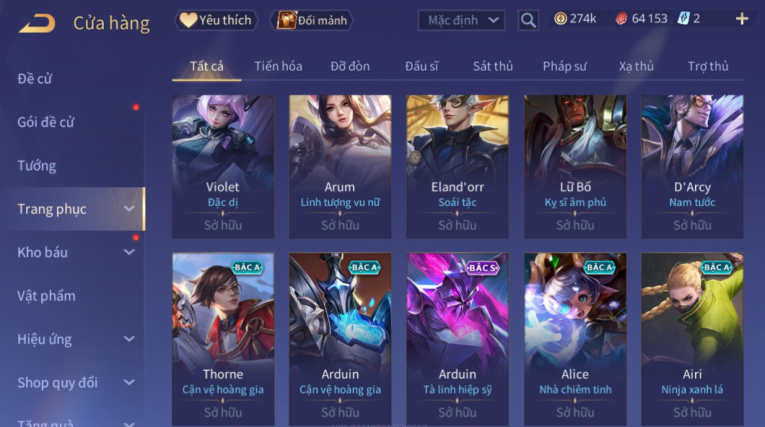
Task: Switch to the Pháp sư tab
Action: [x=564, y=66]
